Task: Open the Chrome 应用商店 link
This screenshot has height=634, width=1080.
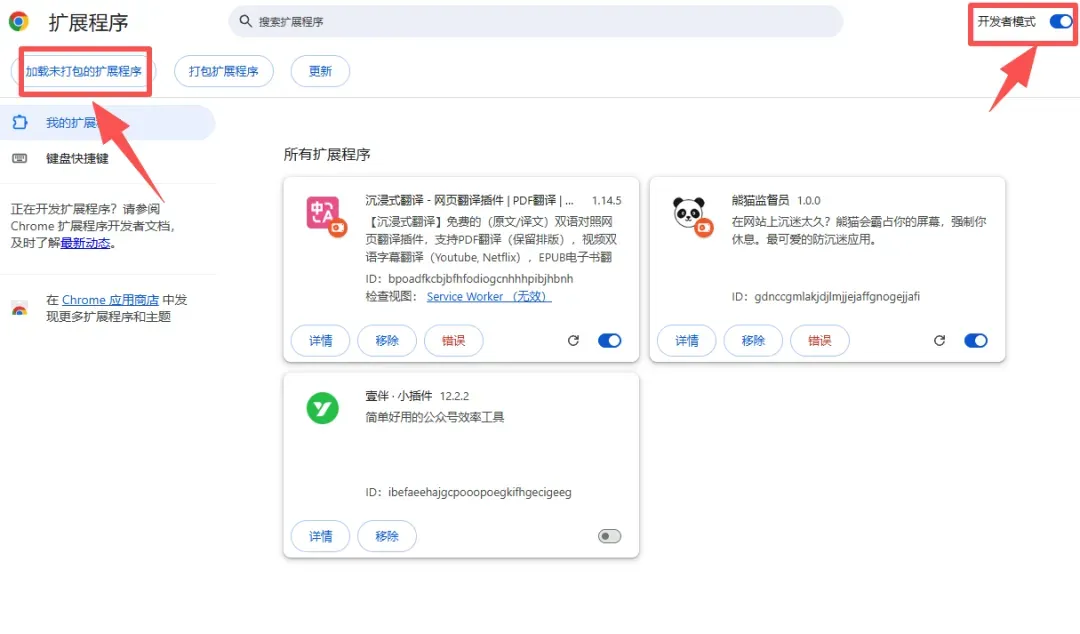Action: click(110, 300)
